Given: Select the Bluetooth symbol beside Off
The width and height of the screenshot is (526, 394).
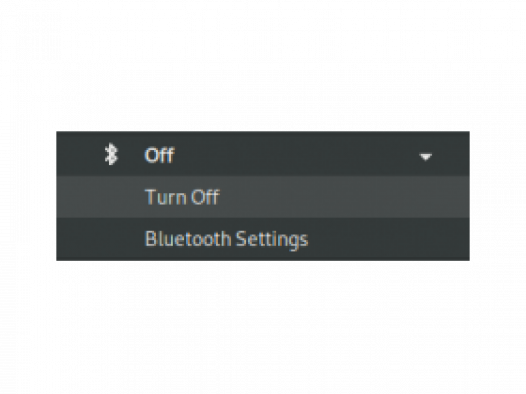Looking at the screenshot, I should click(x=111, y=154).
